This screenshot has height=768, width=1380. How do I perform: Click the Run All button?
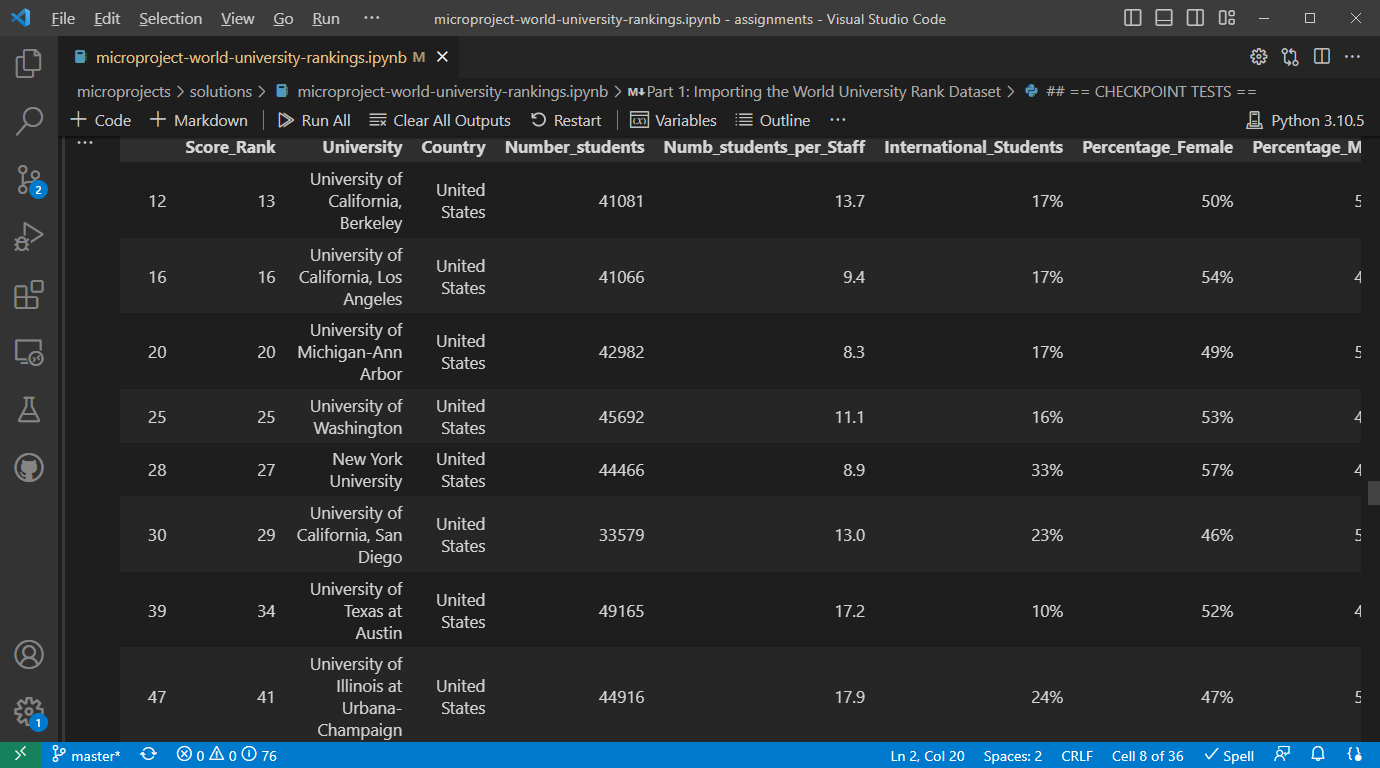coord(314,120)
